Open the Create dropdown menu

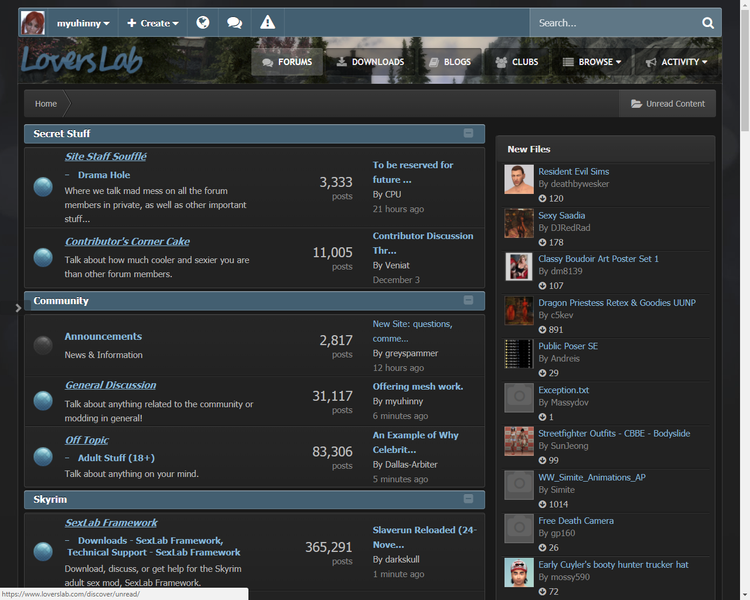tap(153, 23)
